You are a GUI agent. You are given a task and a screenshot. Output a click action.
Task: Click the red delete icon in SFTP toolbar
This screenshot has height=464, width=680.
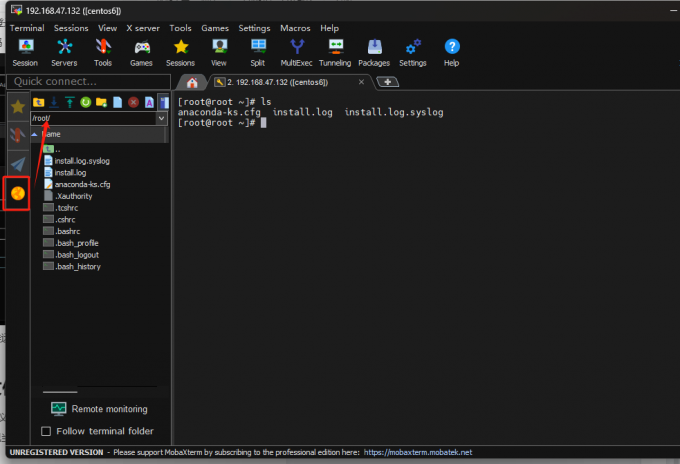134,102
